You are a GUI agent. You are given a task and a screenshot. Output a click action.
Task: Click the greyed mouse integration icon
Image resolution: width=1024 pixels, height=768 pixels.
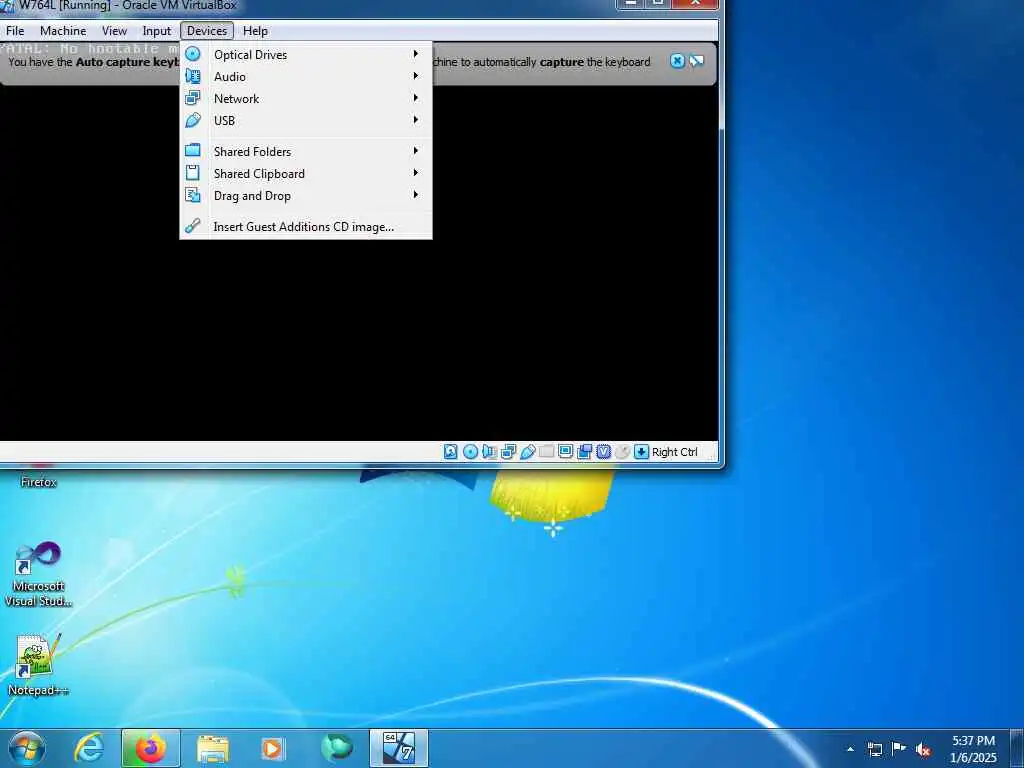[x=622, y=452]
